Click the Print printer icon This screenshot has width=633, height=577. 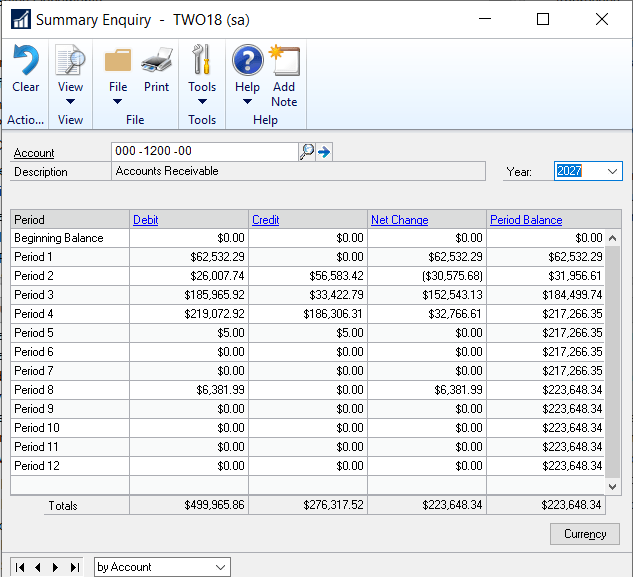[156, 61]
